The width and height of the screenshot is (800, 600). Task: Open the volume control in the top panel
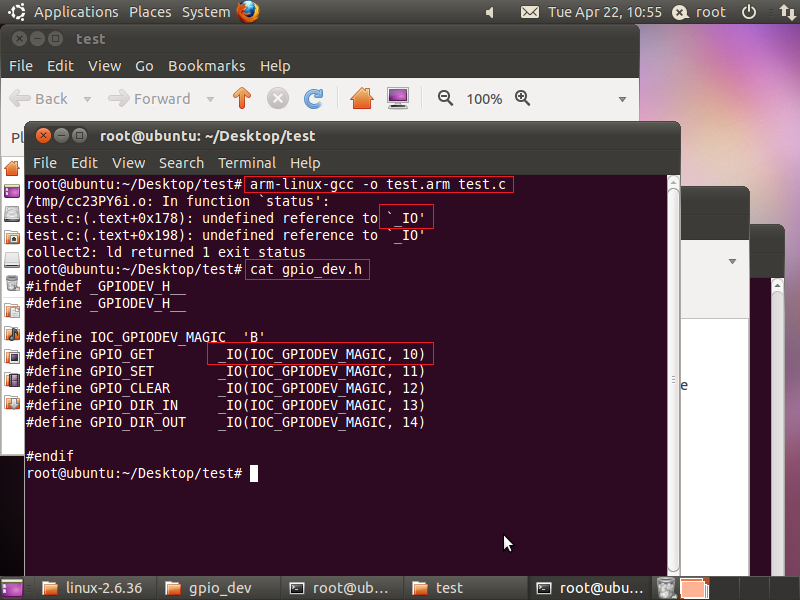[x=490, y=12]
